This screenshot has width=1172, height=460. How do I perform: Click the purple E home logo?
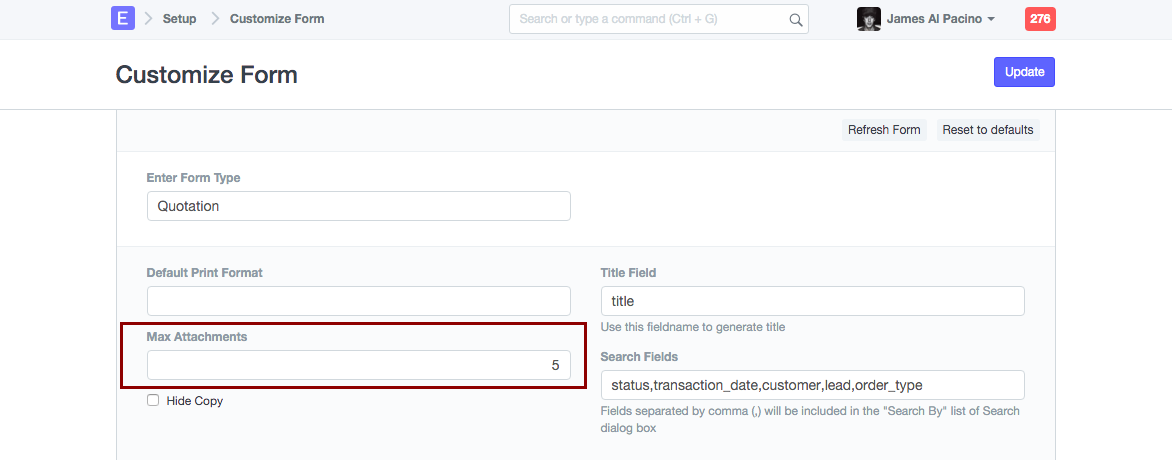point(123,19)
